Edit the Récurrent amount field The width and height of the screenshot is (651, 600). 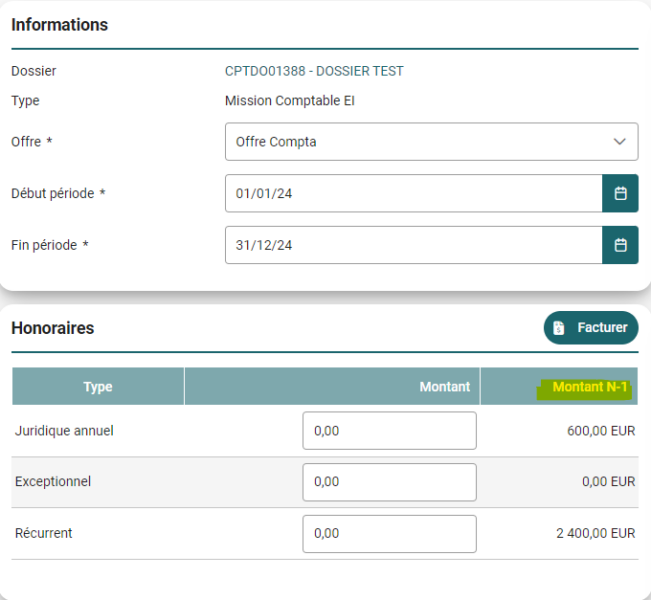pos(389,534)
